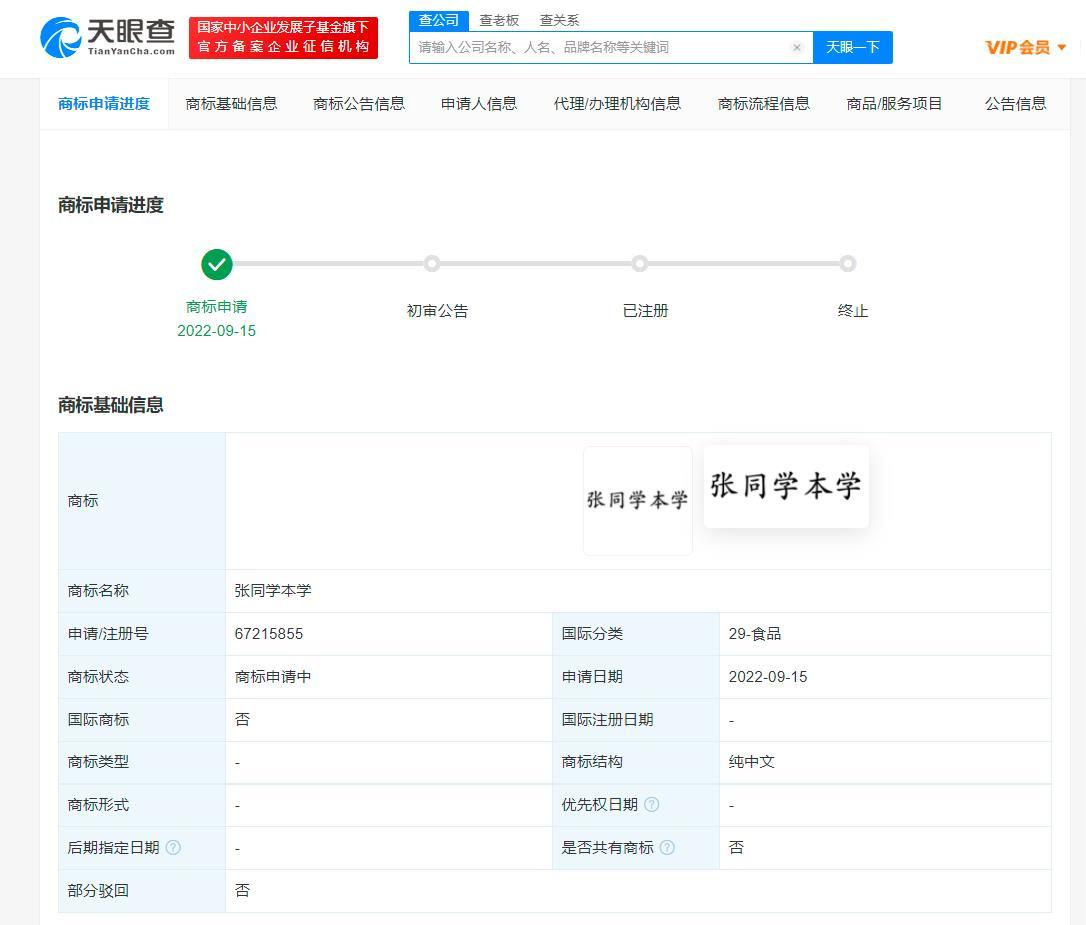The width and height of the screenshot is (1086, 925).
Task: Select the 查关系 search tab
Action: pos(559,20)
